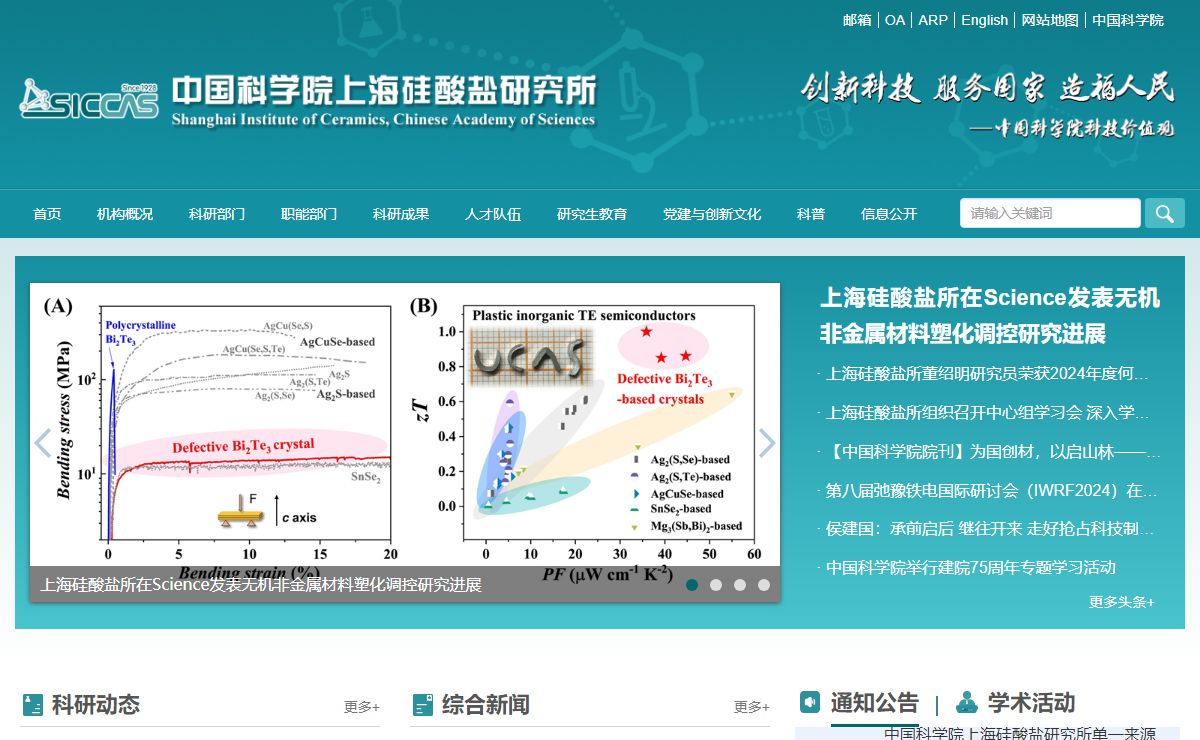Open 建院75周年专题学习活动 news
The image size is (1200, 740).
971,567
